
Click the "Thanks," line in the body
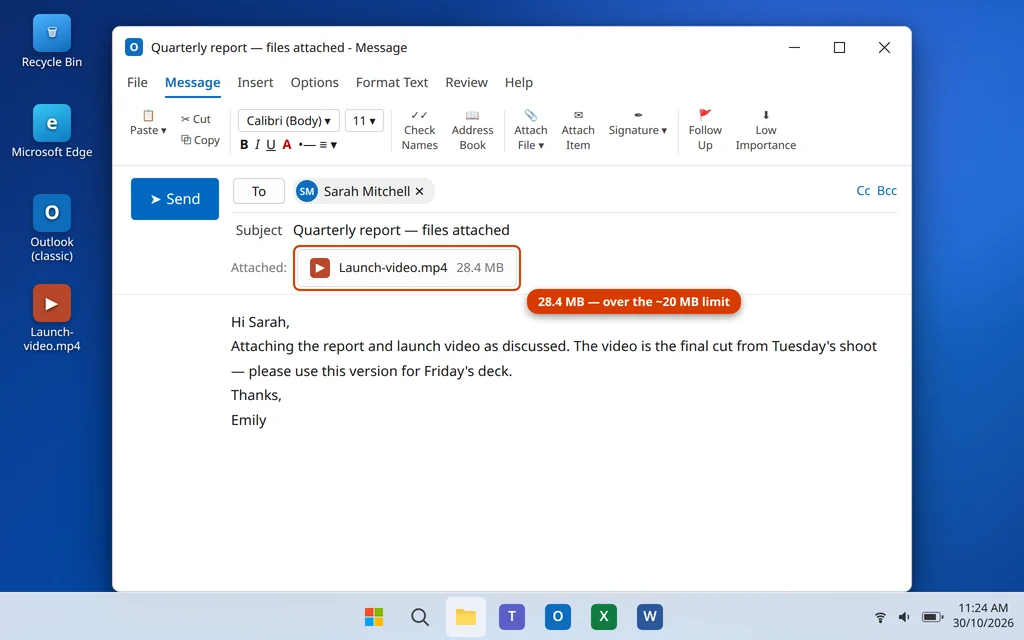256,395
